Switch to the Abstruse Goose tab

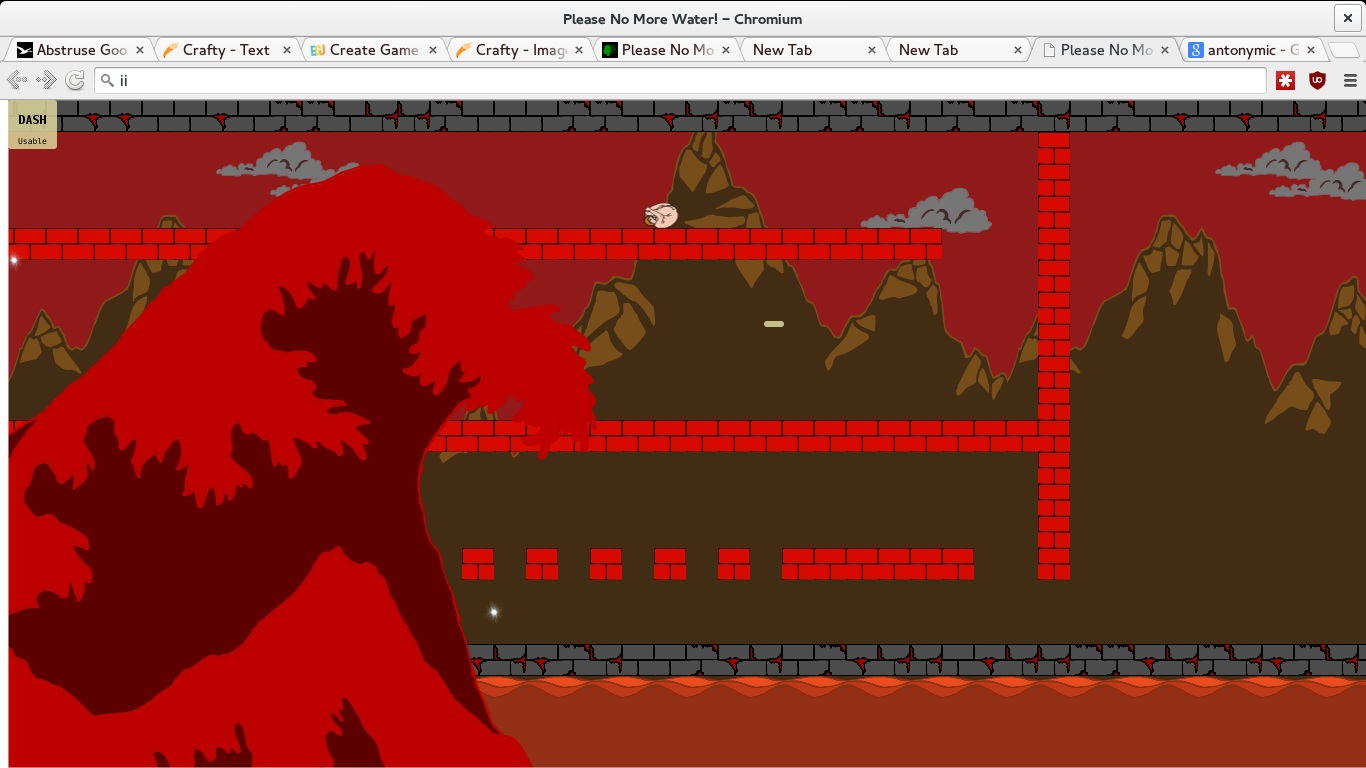point(80,49)
